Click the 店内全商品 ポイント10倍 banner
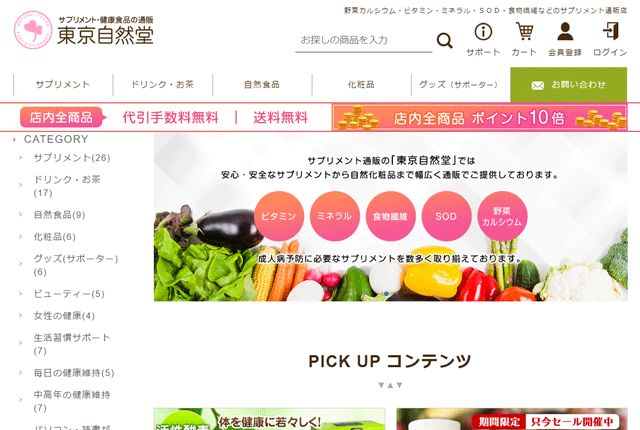Image resolution: width=640 pixels, height=430 pixels. [480, 117]
